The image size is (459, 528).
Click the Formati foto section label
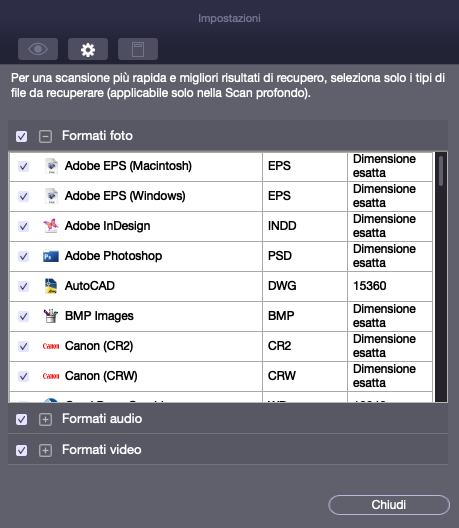(97, 136)
